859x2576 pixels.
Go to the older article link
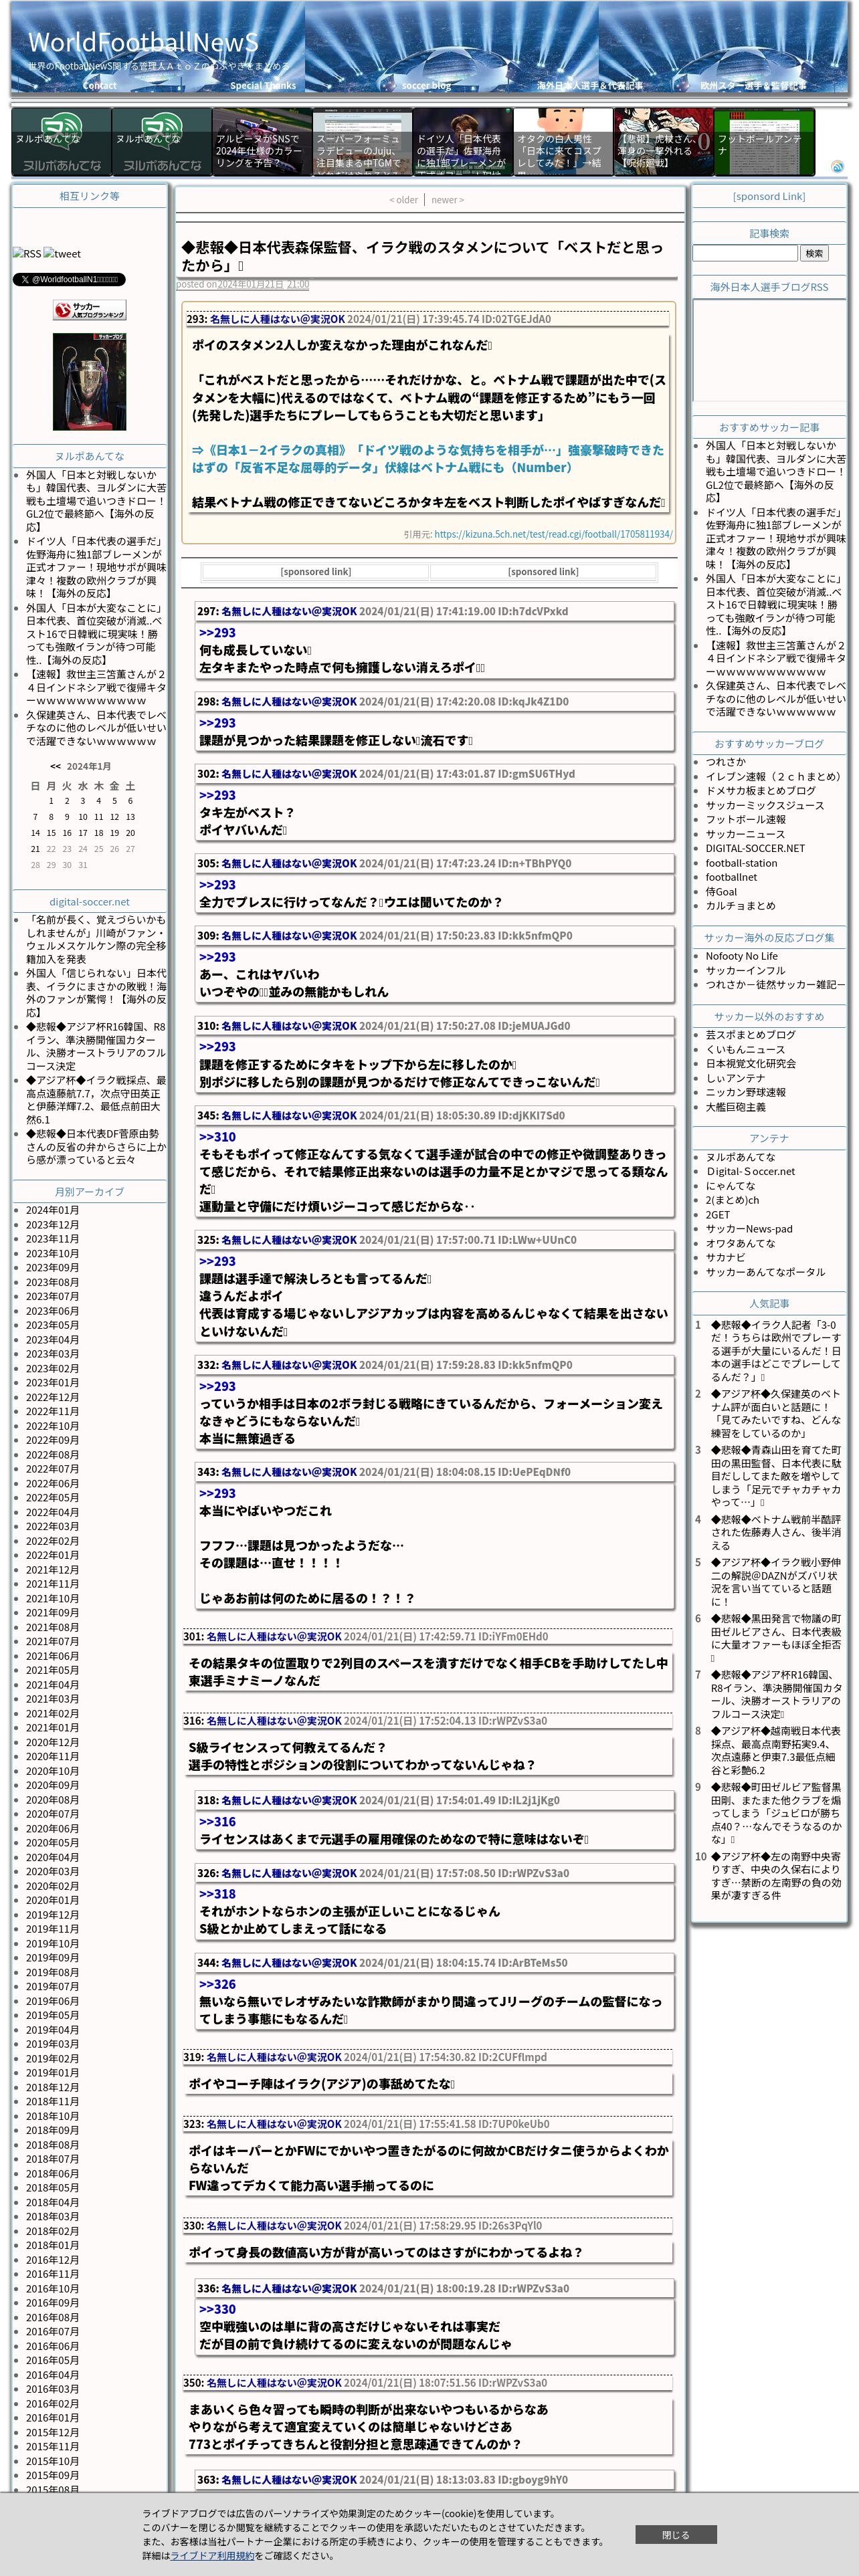click(x=403, y=200)
